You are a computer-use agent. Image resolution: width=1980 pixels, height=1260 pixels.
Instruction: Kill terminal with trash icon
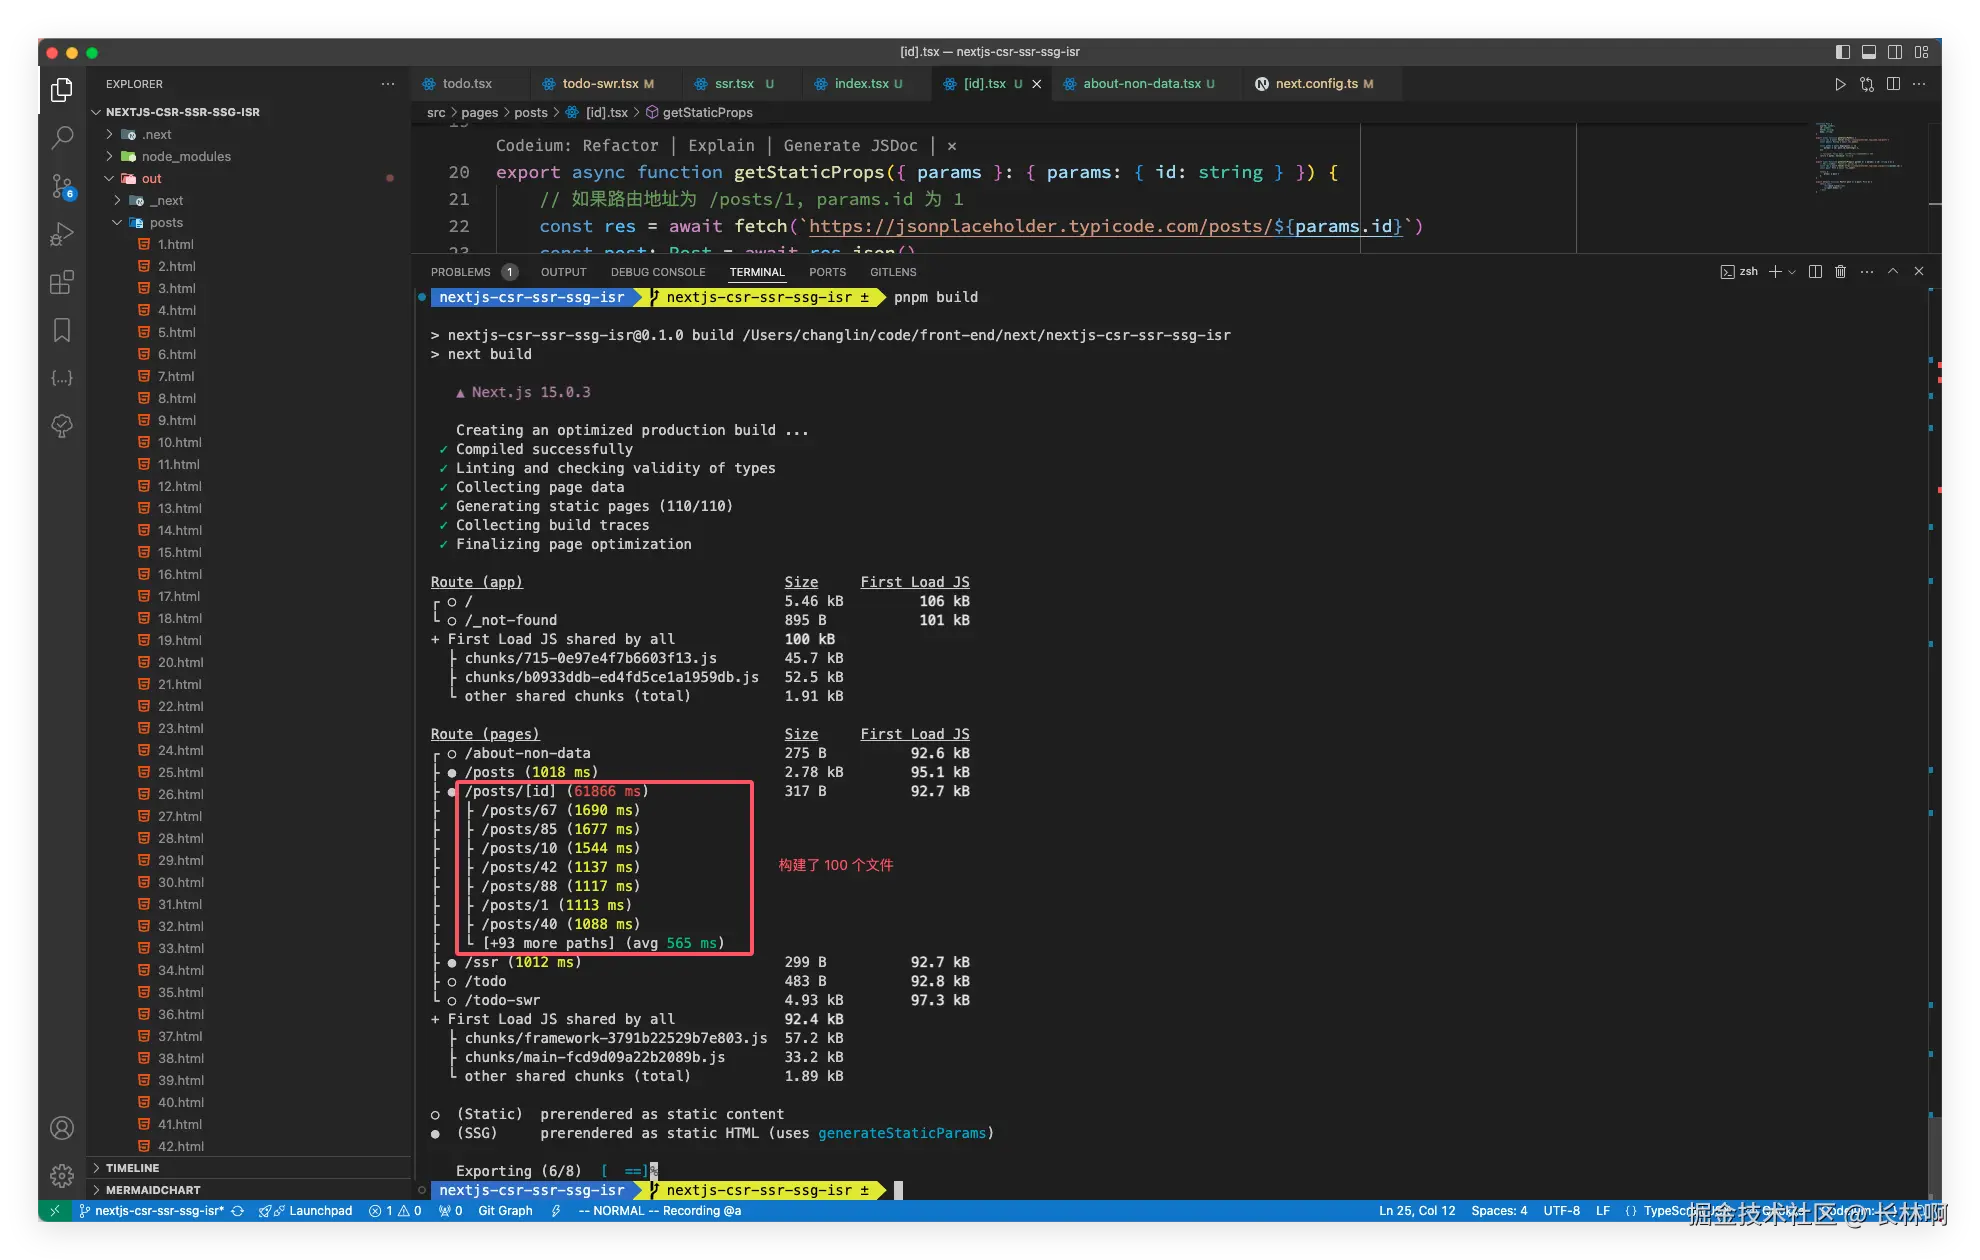pyautogui.click(x=1840, y=272)
